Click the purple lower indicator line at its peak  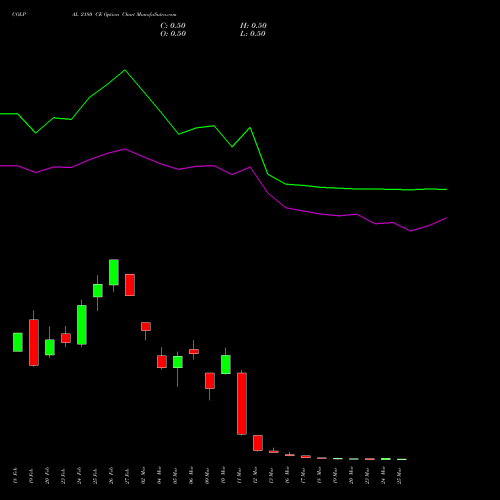125,149
